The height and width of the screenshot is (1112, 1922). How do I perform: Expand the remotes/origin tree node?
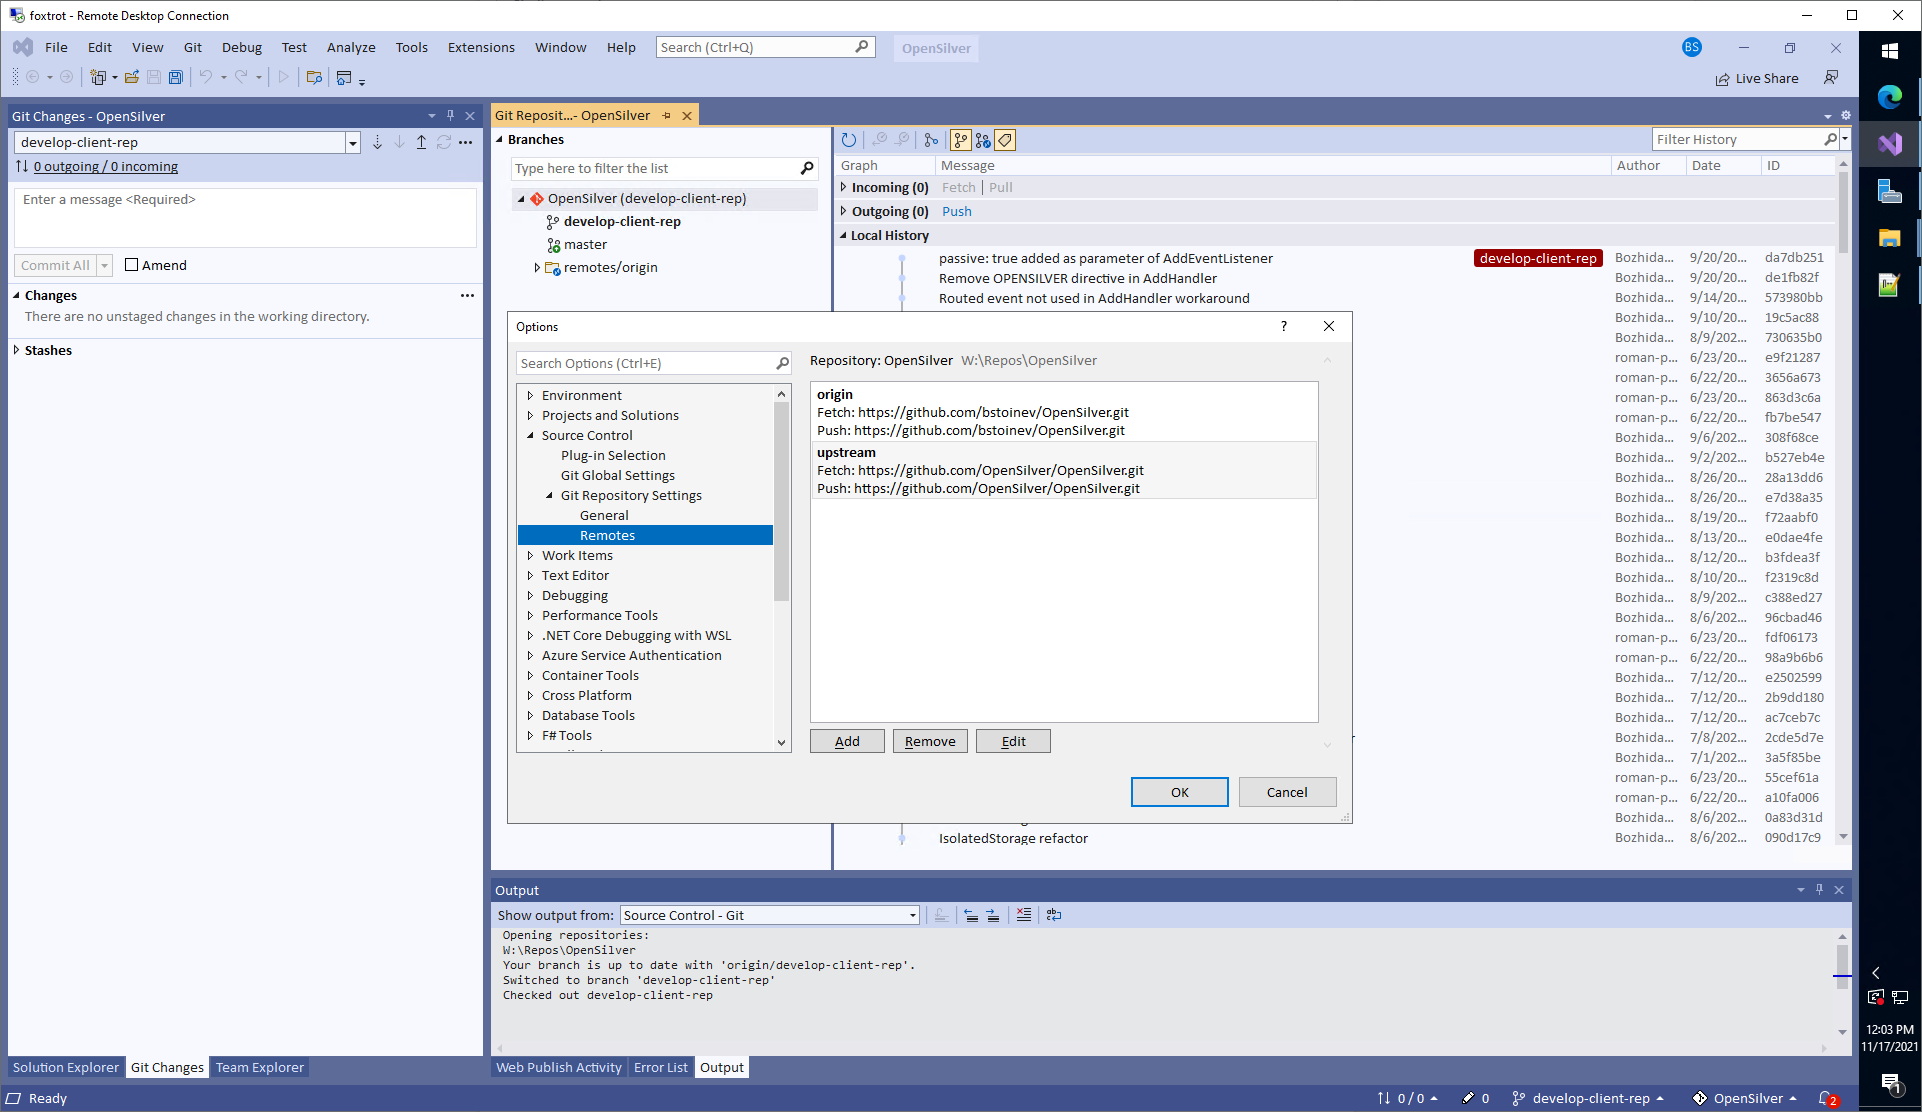tap(537, 268)
